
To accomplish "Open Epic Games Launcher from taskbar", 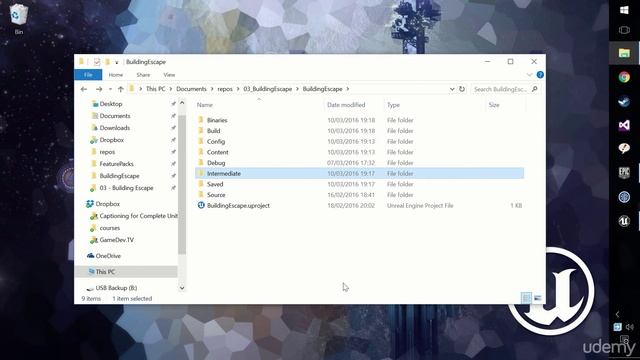I will click(x=624, y=173).
